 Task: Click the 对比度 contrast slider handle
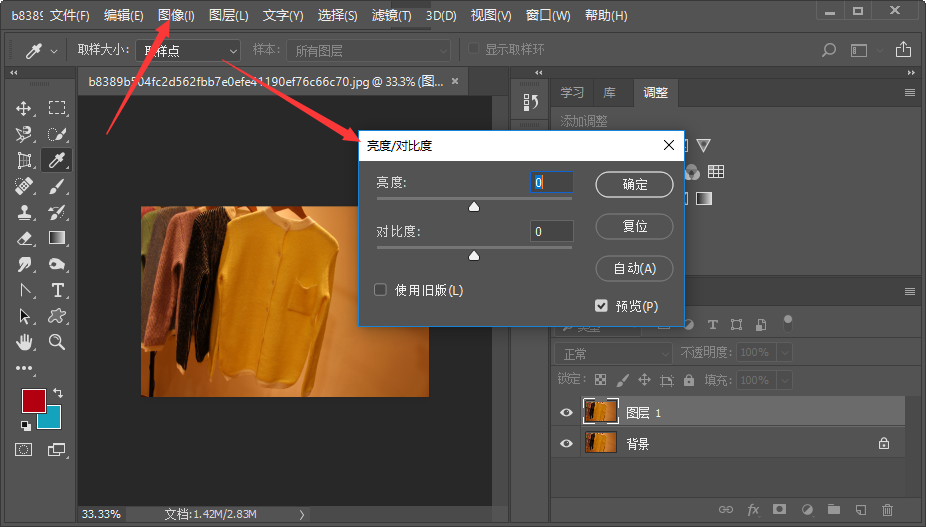pos(474,255)
